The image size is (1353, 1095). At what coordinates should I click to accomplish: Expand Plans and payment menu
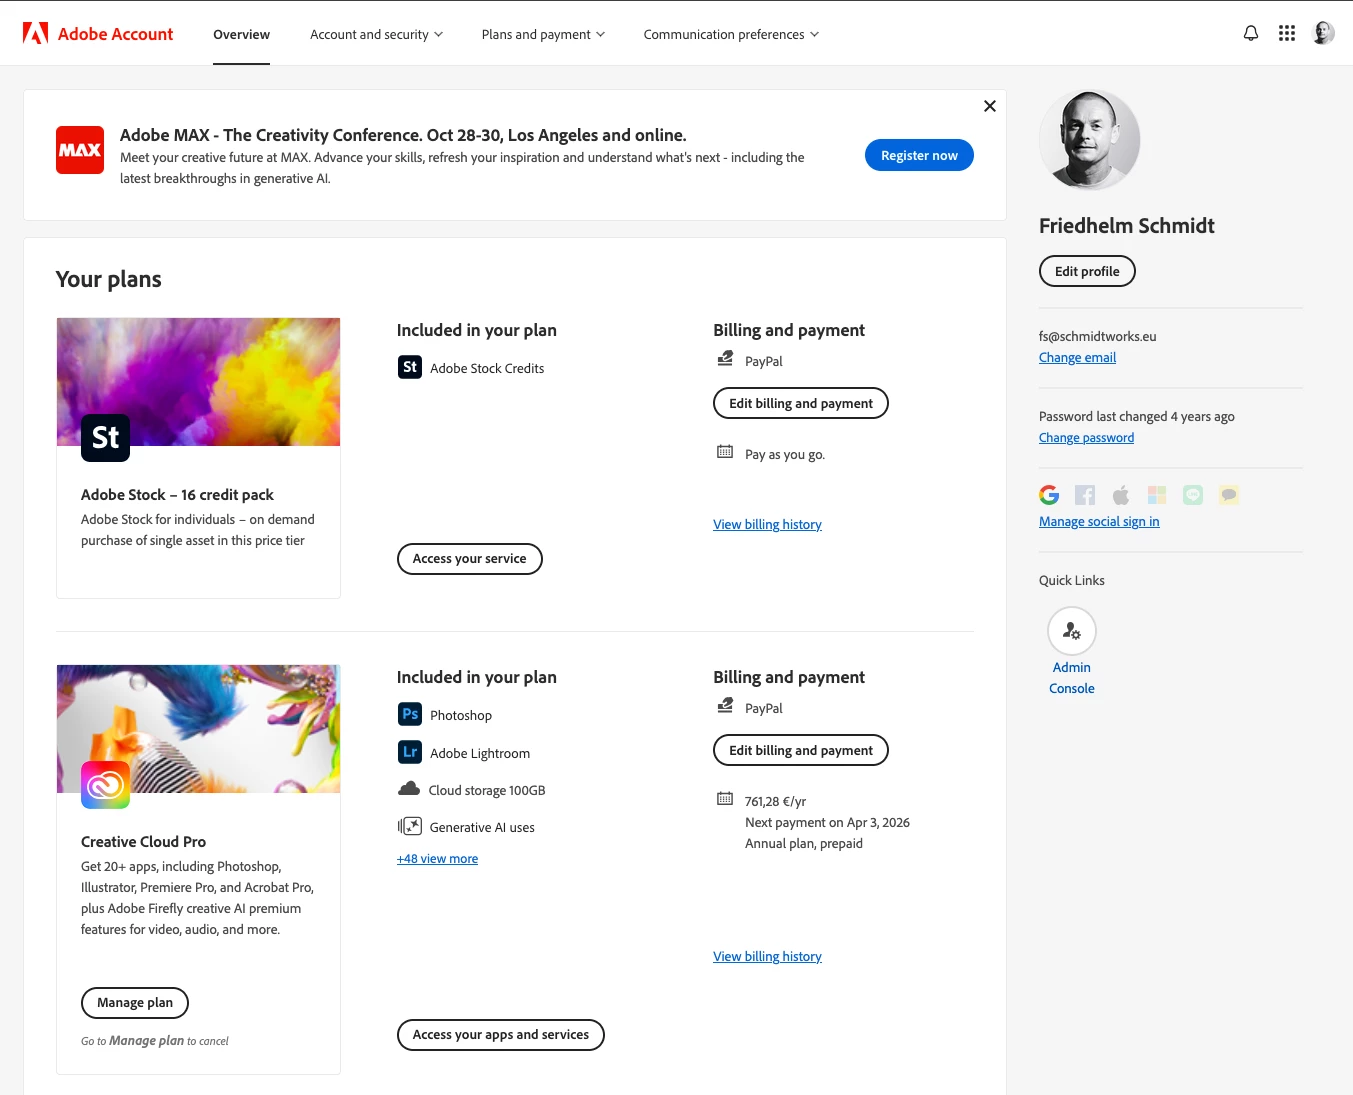coord(543,34)
